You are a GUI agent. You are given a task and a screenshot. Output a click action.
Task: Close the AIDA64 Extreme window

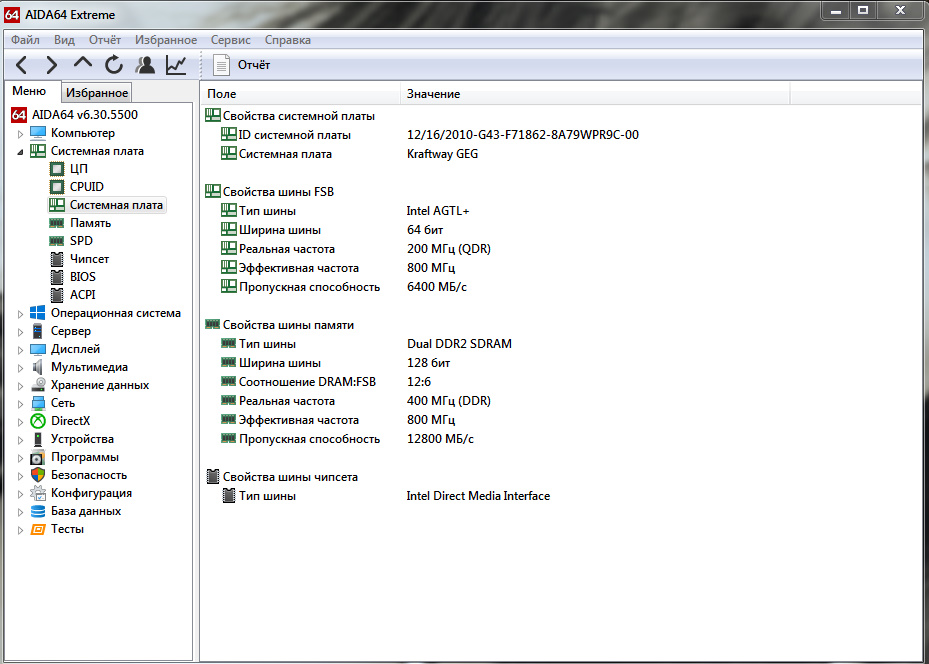click(901, 11)
